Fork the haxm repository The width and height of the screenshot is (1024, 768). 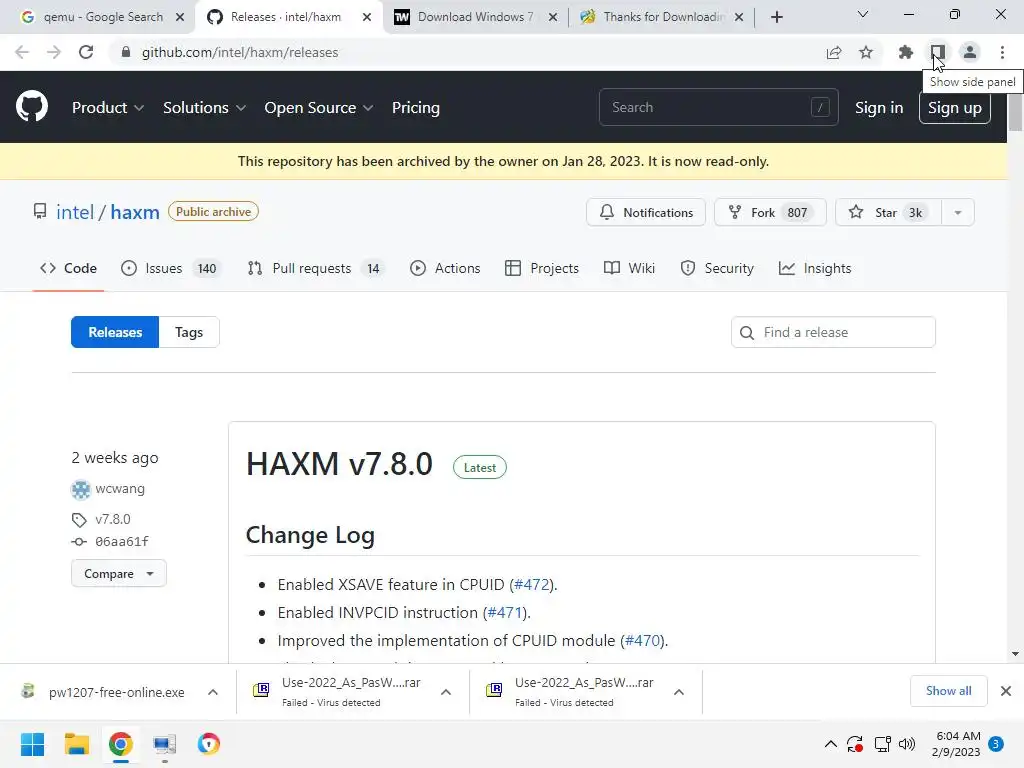[x=770, y=213]
